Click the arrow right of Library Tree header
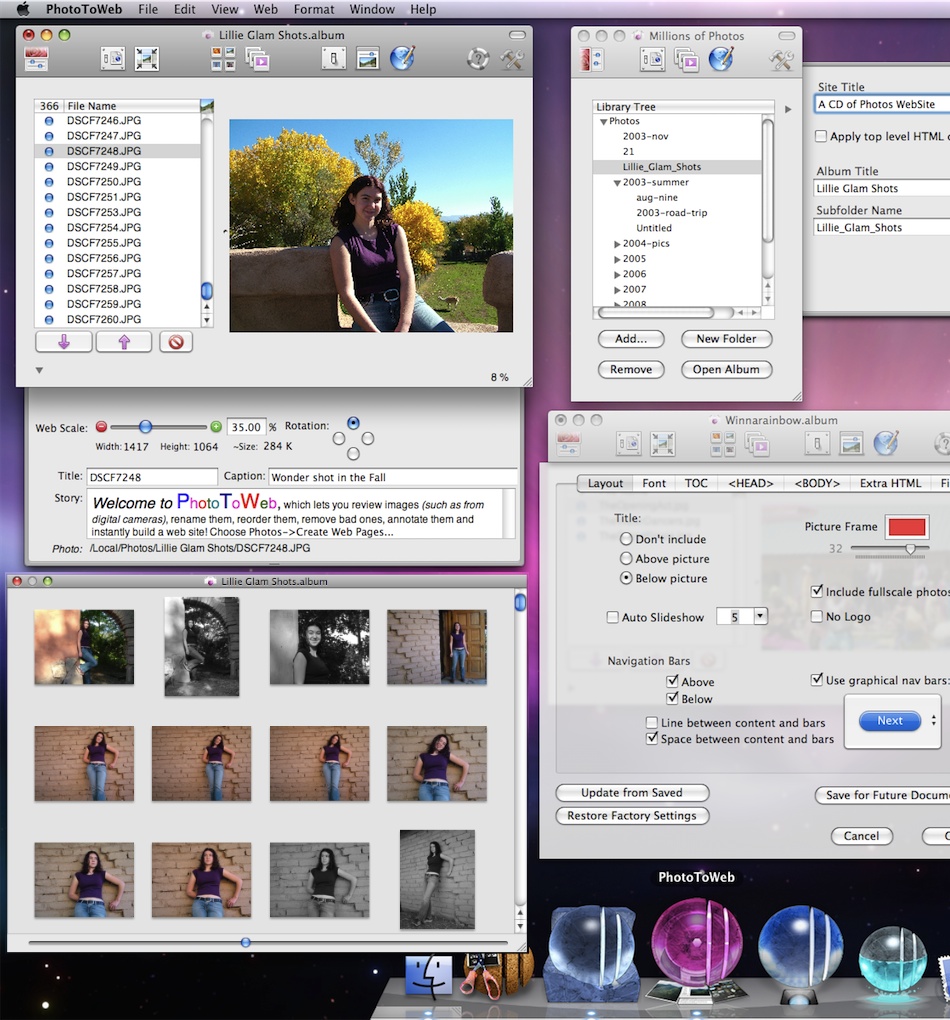The height and width of the screenshot is (1020, 950). (788, 109)
